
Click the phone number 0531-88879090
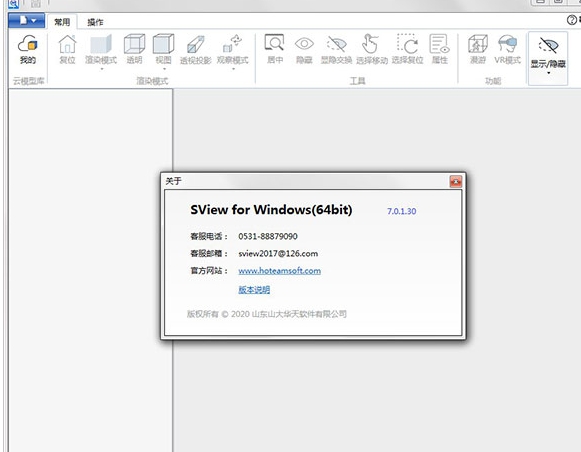268,236
